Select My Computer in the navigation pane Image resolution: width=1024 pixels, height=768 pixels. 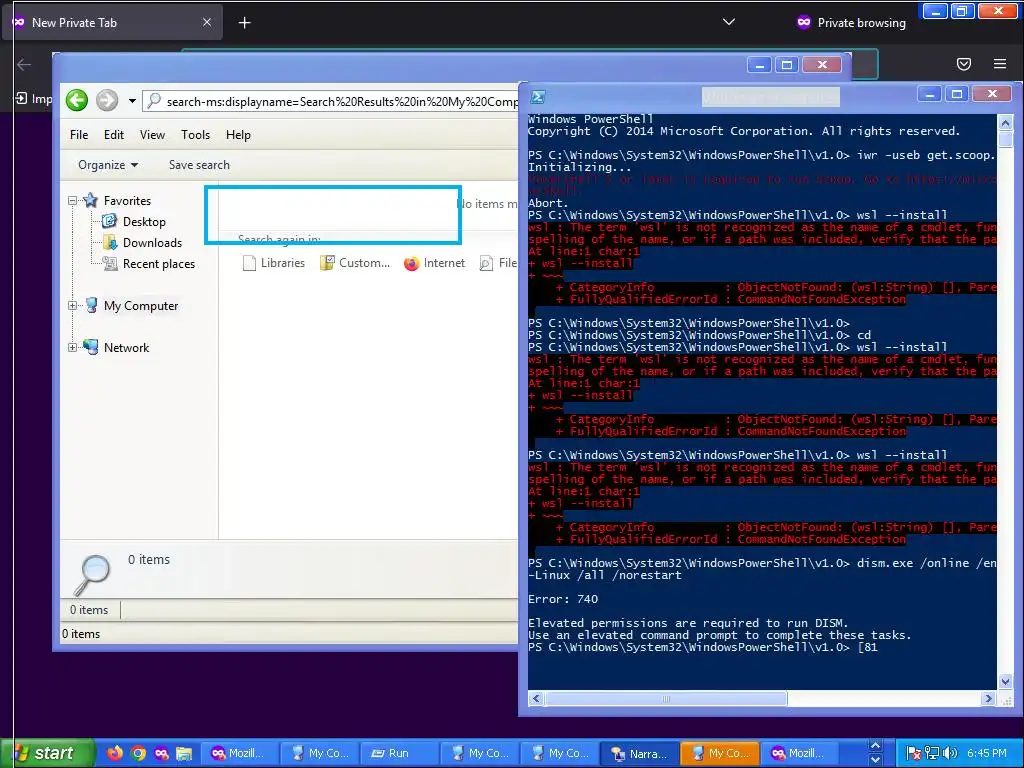pyautogui.click(x=141, y=306)
